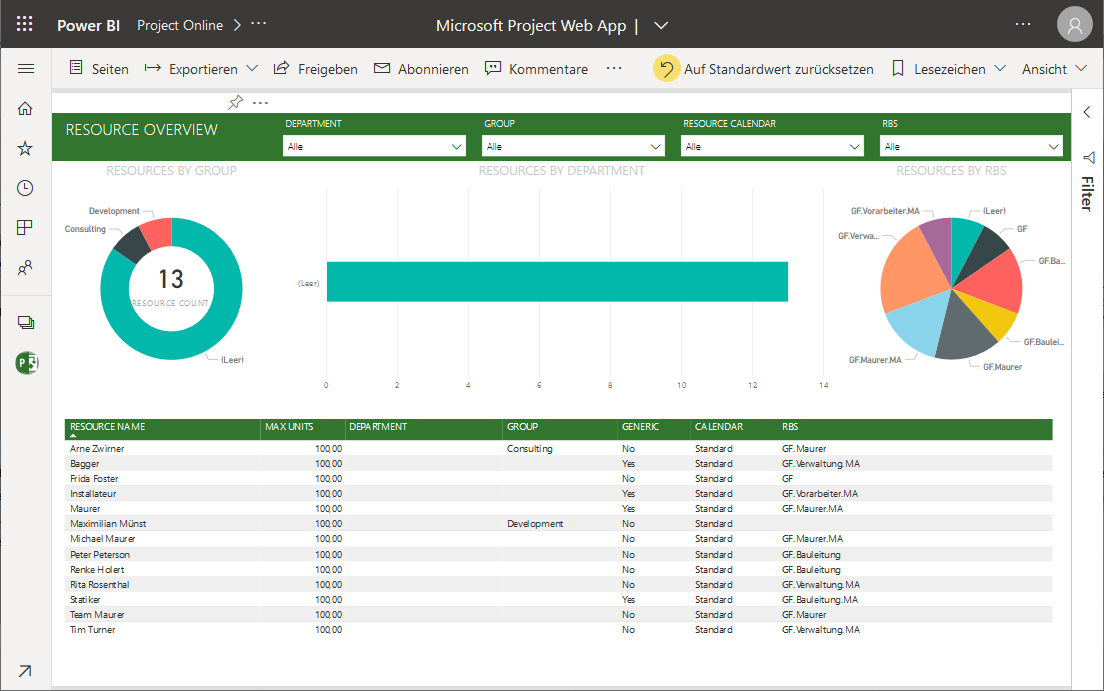The height and width of the screenshot is (691, 1104).
Task: Click Abonnieren to subscribe
Action: [x=421, y=68]
